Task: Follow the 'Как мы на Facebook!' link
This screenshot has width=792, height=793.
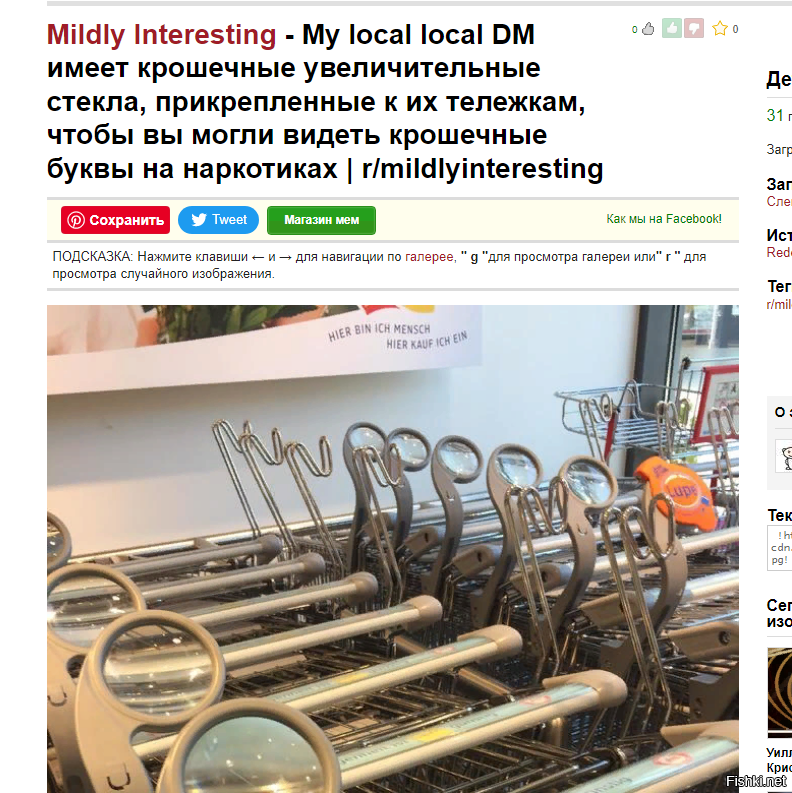Action: (664, 219)
